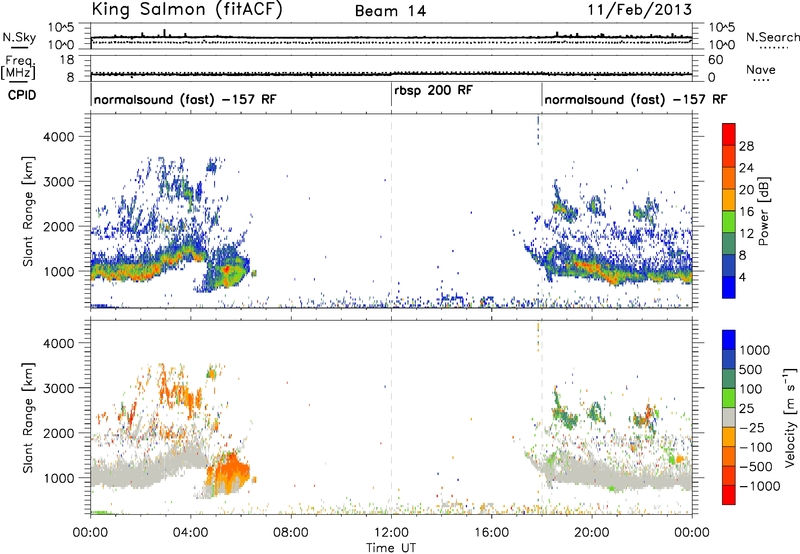Image resolution: width=800 pixels, height=554 pixels.
Task: Click the "-100" velocity colorbar value
Action: [x=756, y=447]
